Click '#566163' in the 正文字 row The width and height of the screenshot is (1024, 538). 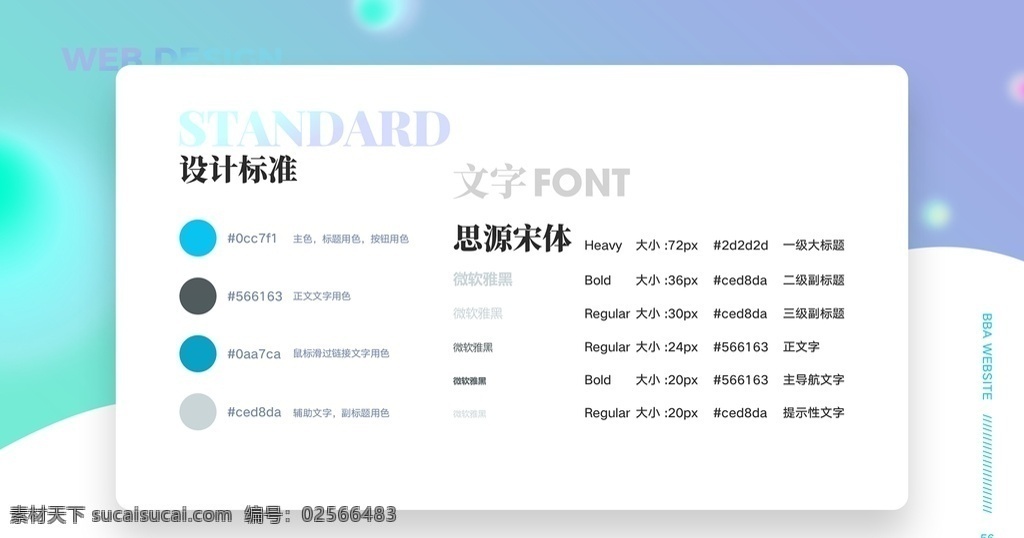(741, 347)
